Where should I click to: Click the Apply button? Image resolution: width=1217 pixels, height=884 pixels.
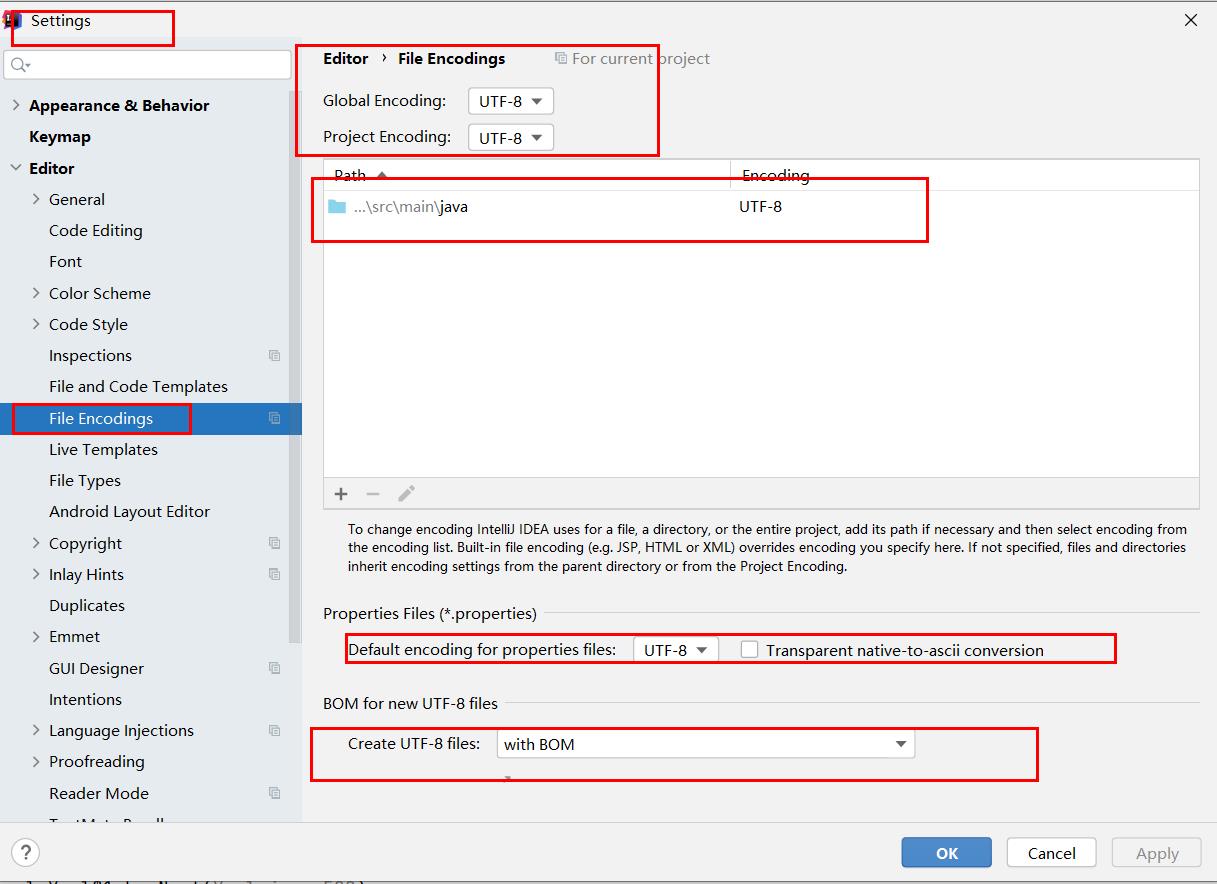coord(1157,853)
